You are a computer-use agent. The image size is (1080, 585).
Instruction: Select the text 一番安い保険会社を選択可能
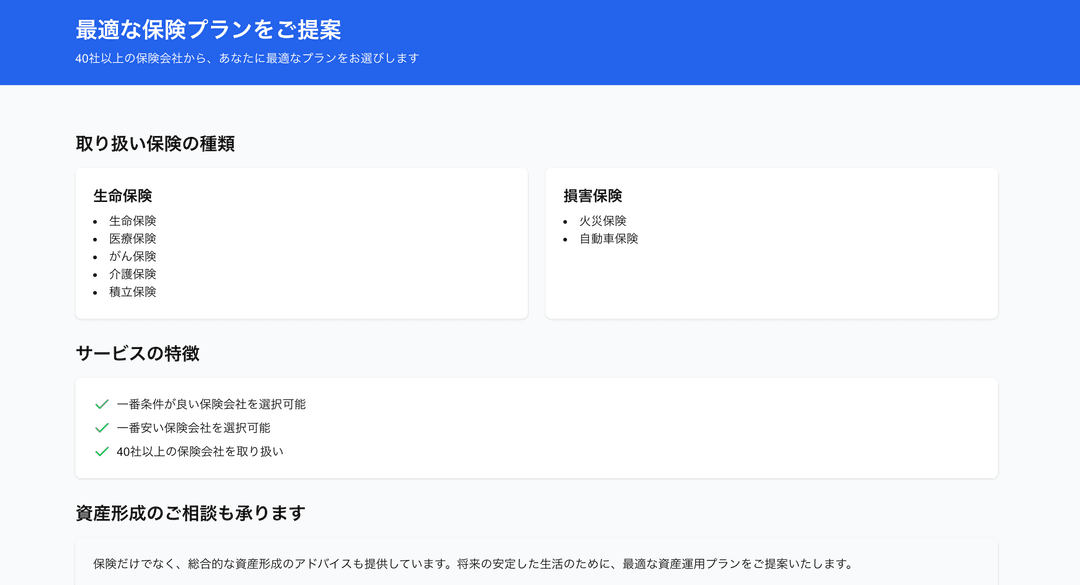coord(193,428)
